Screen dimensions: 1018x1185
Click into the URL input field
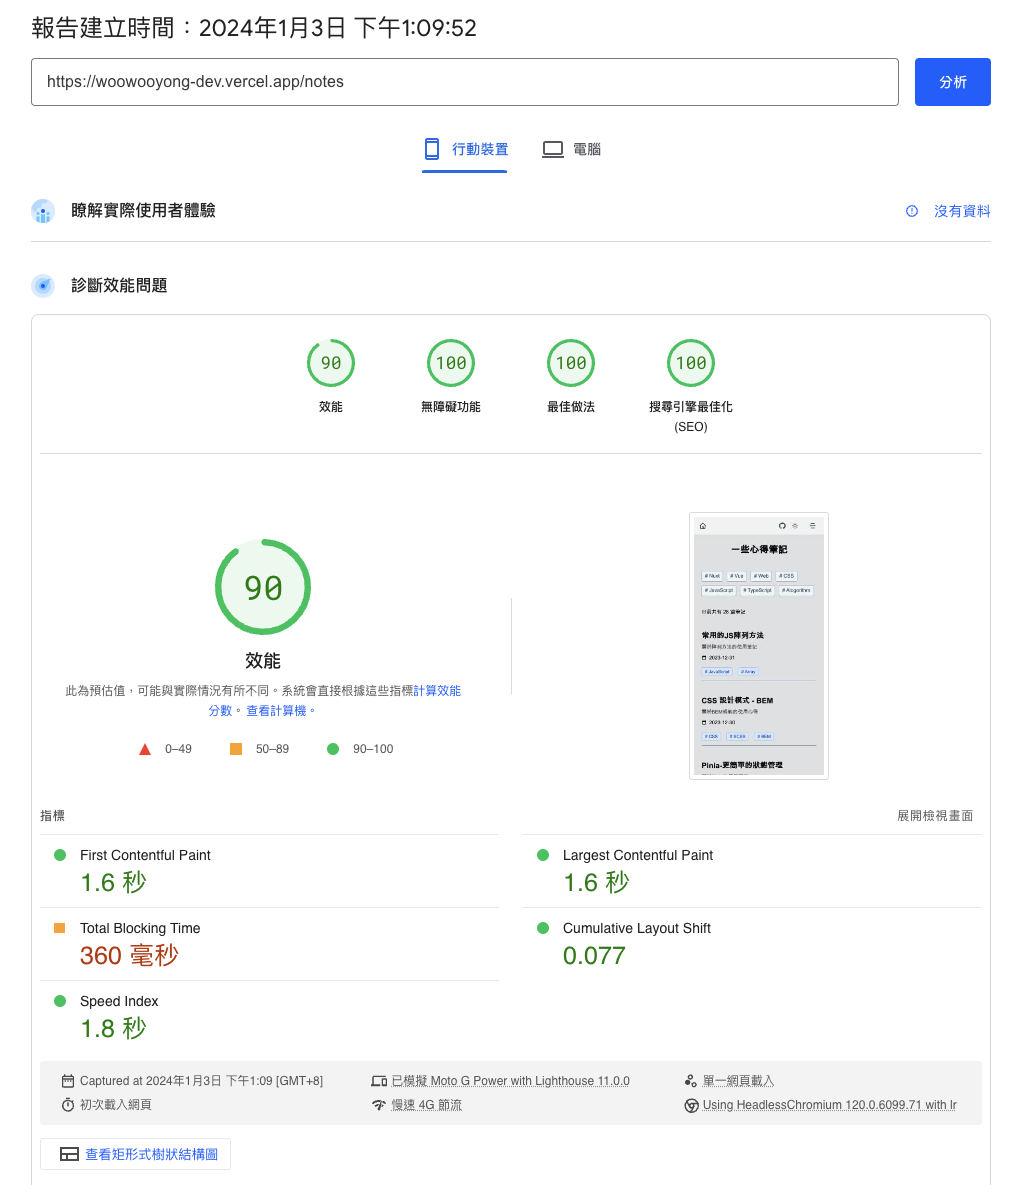465,82
